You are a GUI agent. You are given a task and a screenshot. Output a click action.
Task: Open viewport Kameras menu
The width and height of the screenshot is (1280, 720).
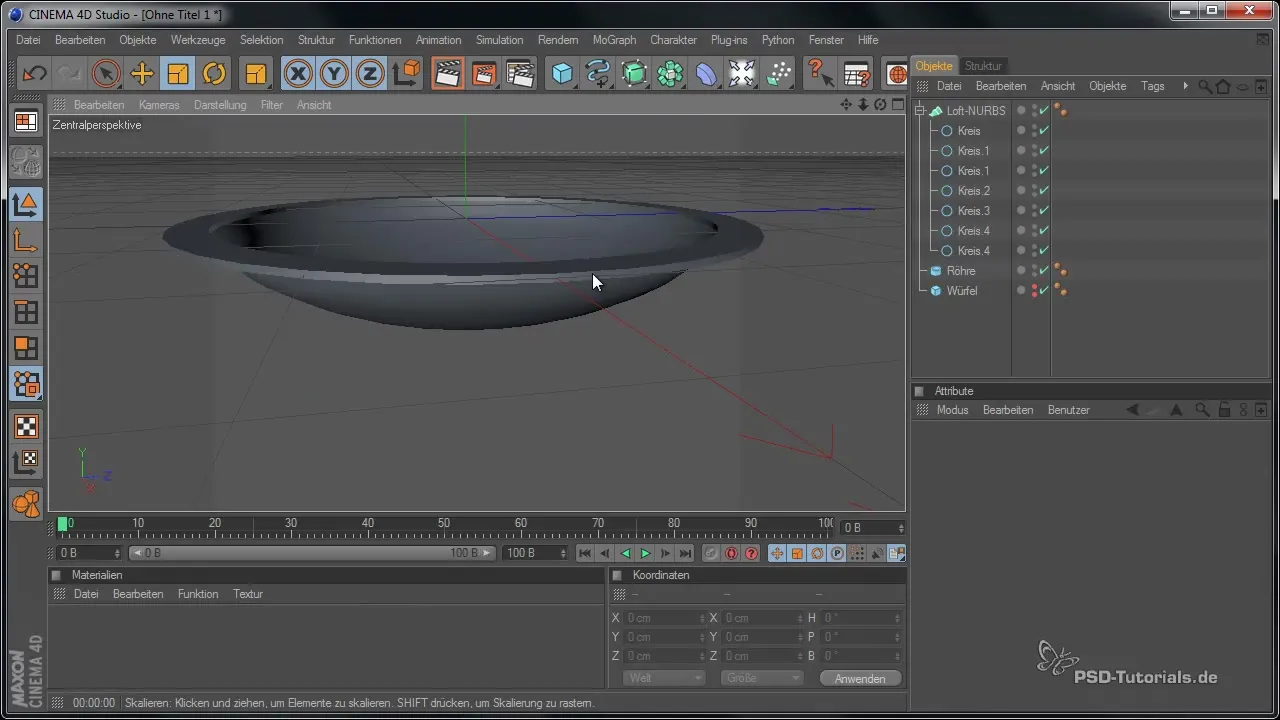point(159,105)
